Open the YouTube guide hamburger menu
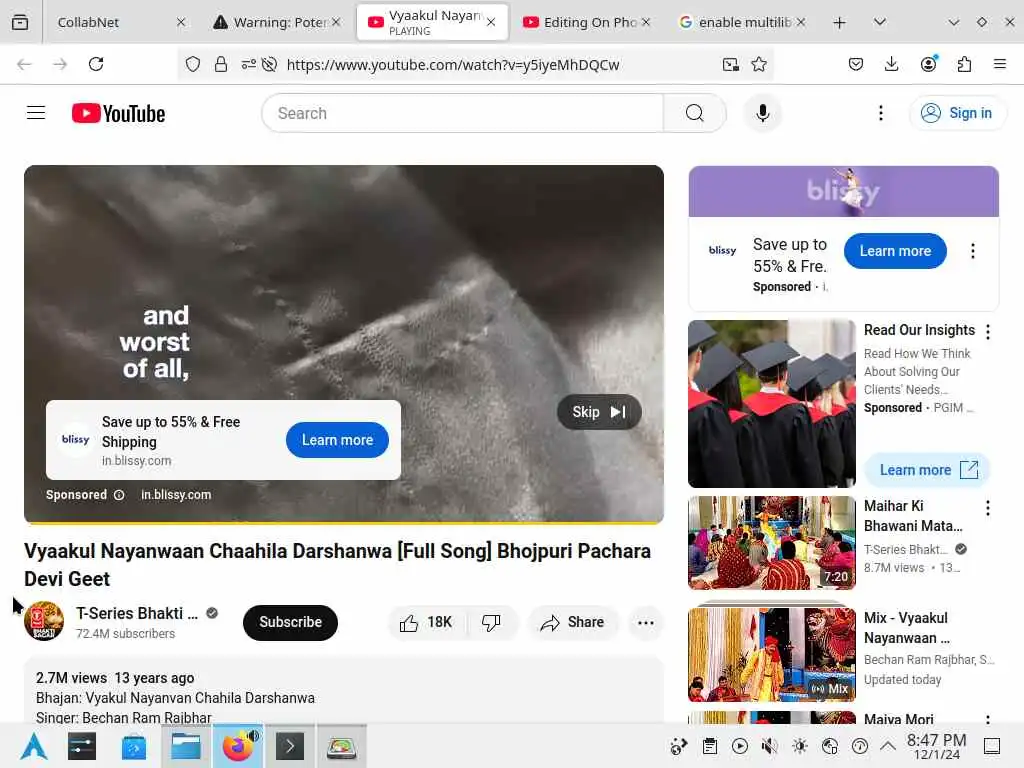 36,113
